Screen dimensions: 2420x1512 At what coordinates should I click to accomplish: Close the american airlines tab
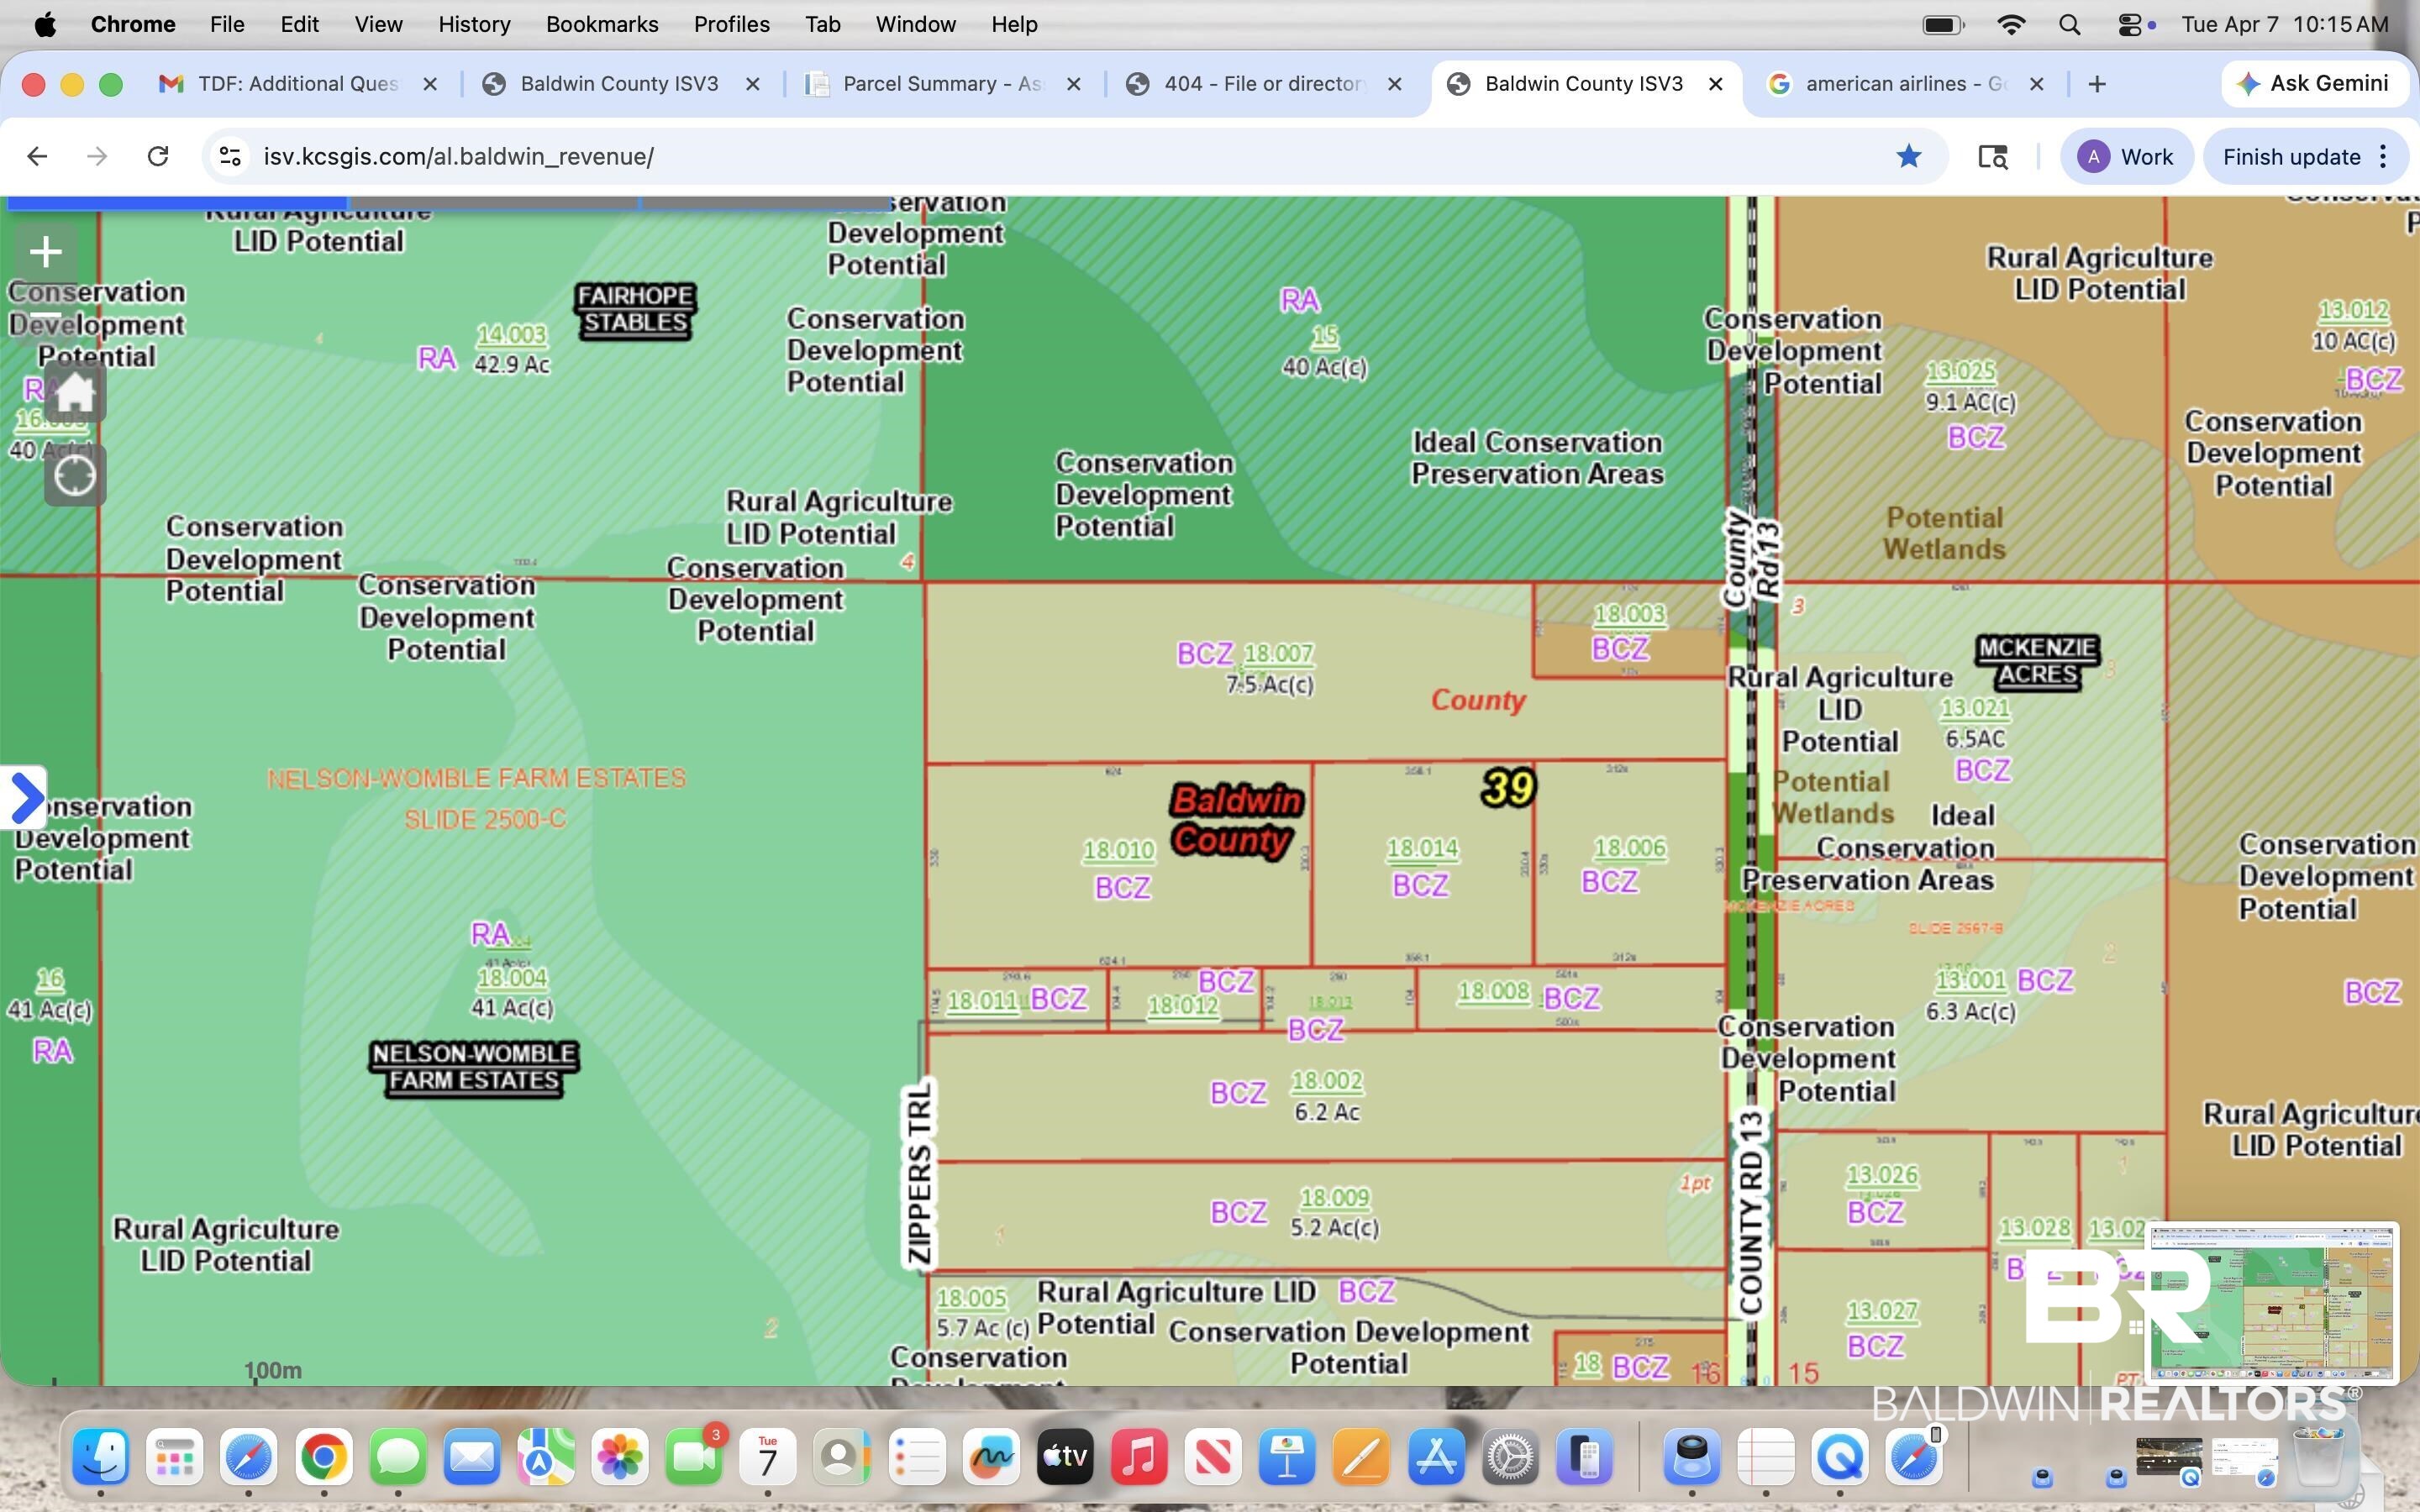(2036, 84)
